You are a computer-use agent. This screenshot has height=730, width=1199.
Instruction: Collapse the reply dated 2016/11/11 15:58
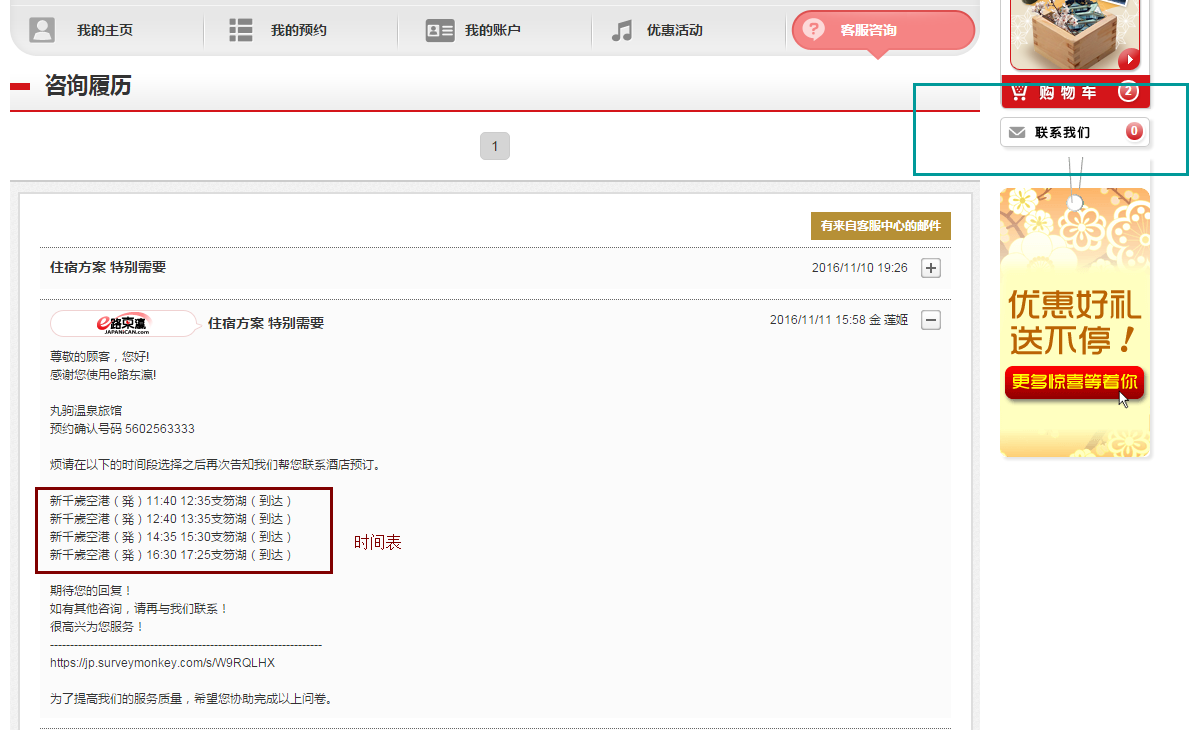click(x=931, y=320)
